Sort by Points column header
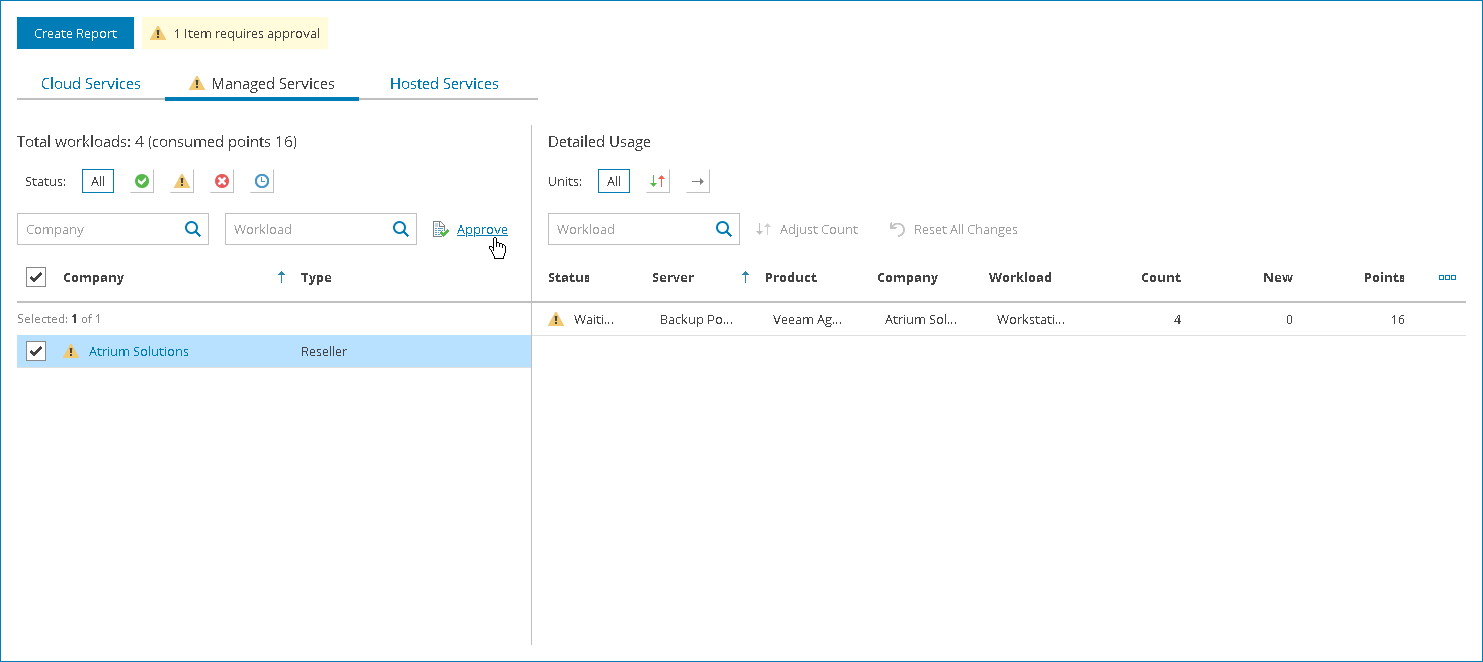Image resolution: width=1483 pixels, height=662 pixels. coord(1384,278)
